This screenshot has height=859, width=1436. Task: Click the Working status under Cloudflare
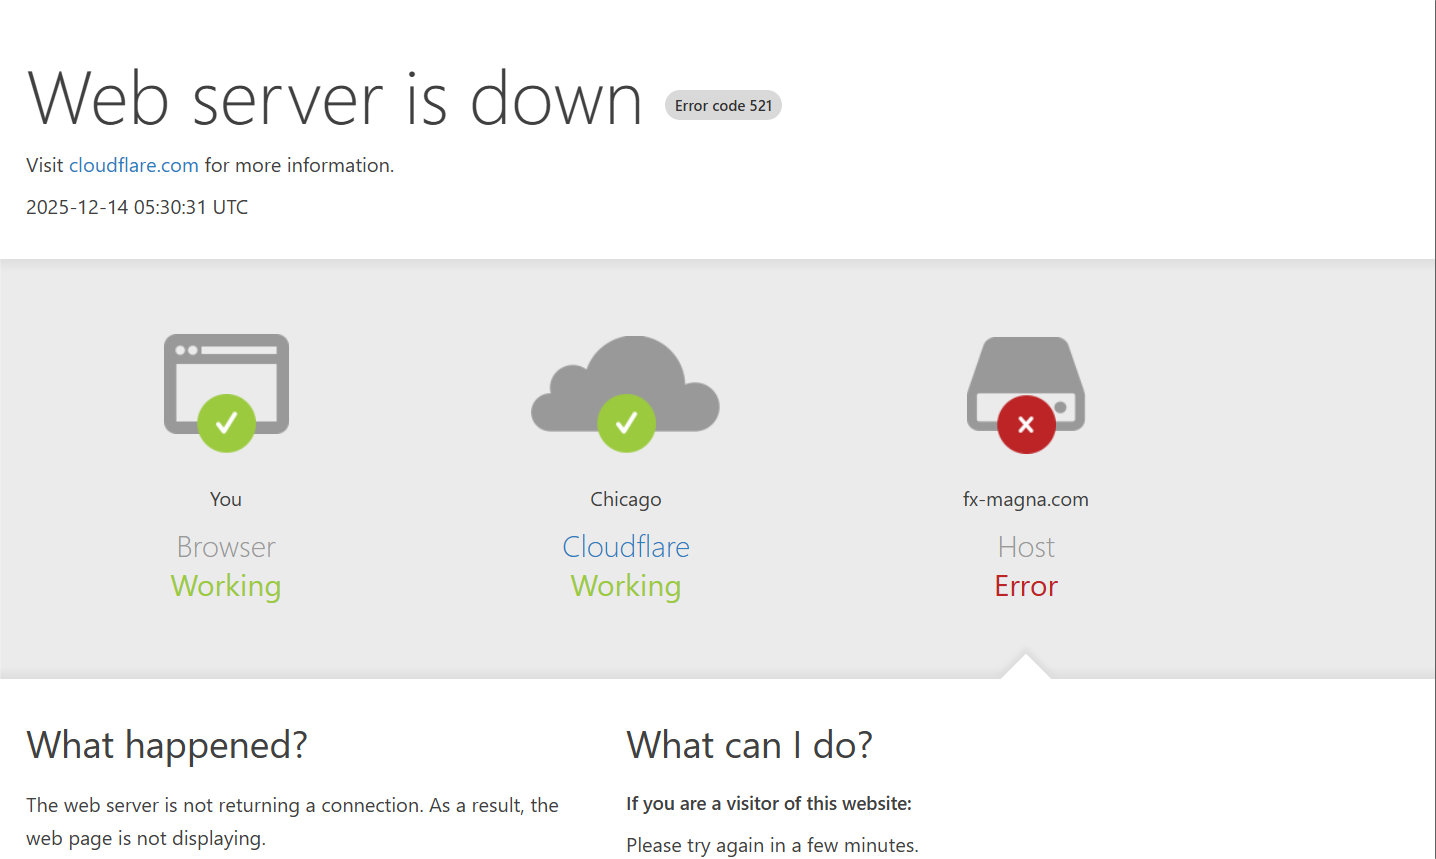click(626, 586)
